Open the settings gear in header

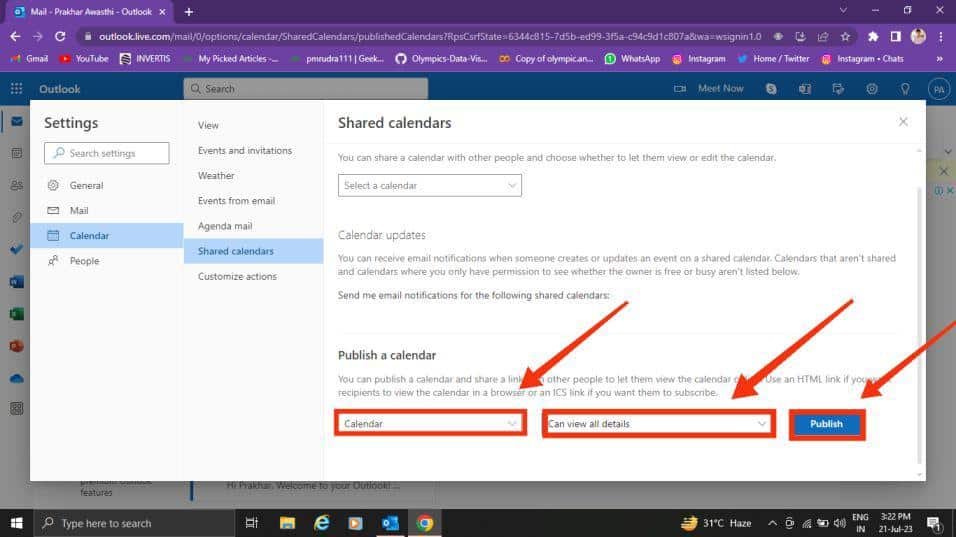[872, 89]
